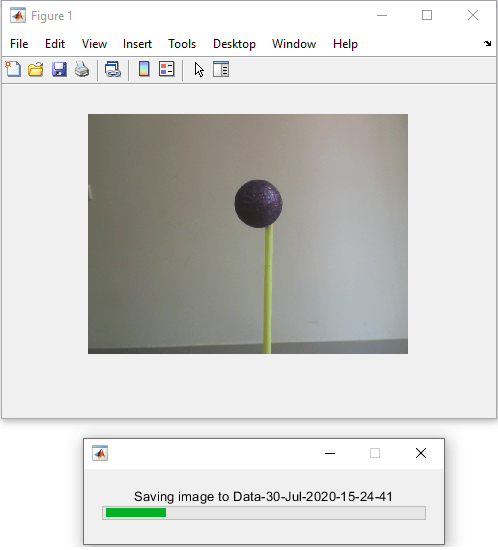Image resolution: width=498 pixels, height=550 pixels.
Task: Click the Link Plot toolbar icon
Action: point(113,69)
